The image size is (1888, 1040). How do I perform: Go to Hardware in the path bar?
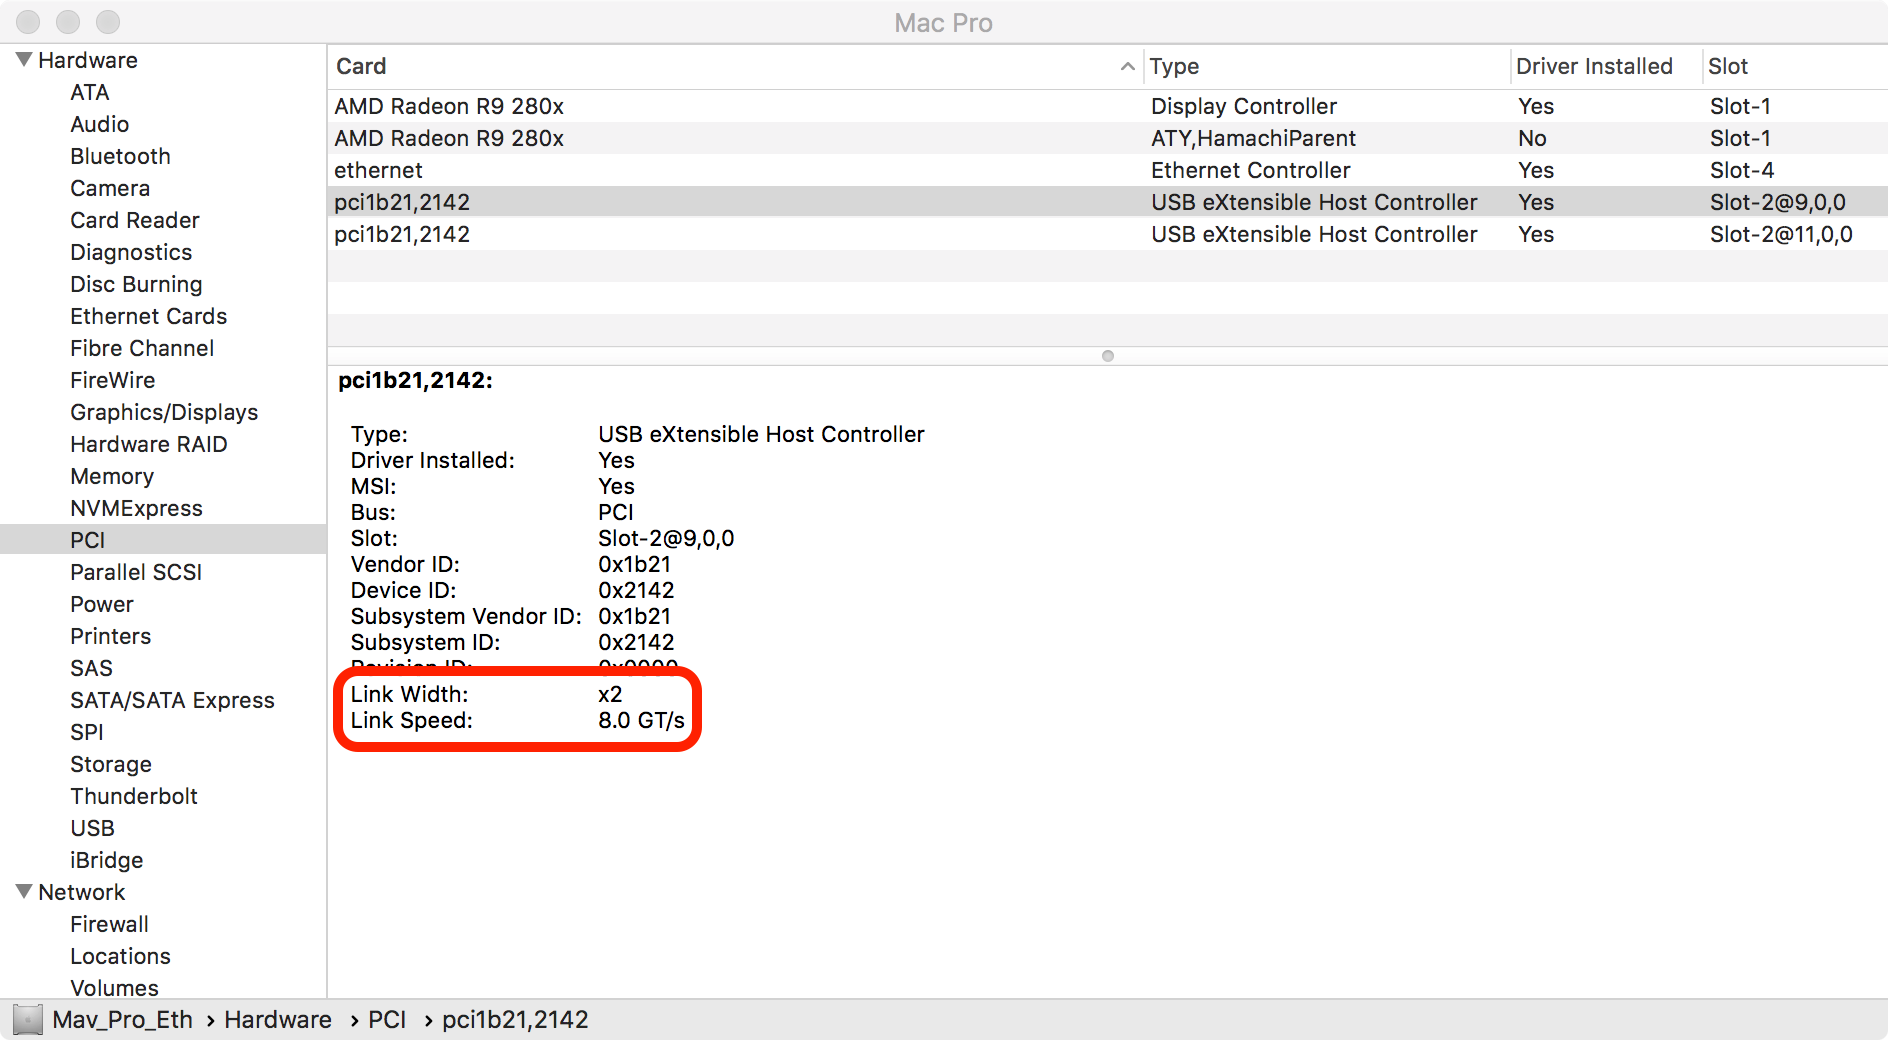coord(278,1020)
